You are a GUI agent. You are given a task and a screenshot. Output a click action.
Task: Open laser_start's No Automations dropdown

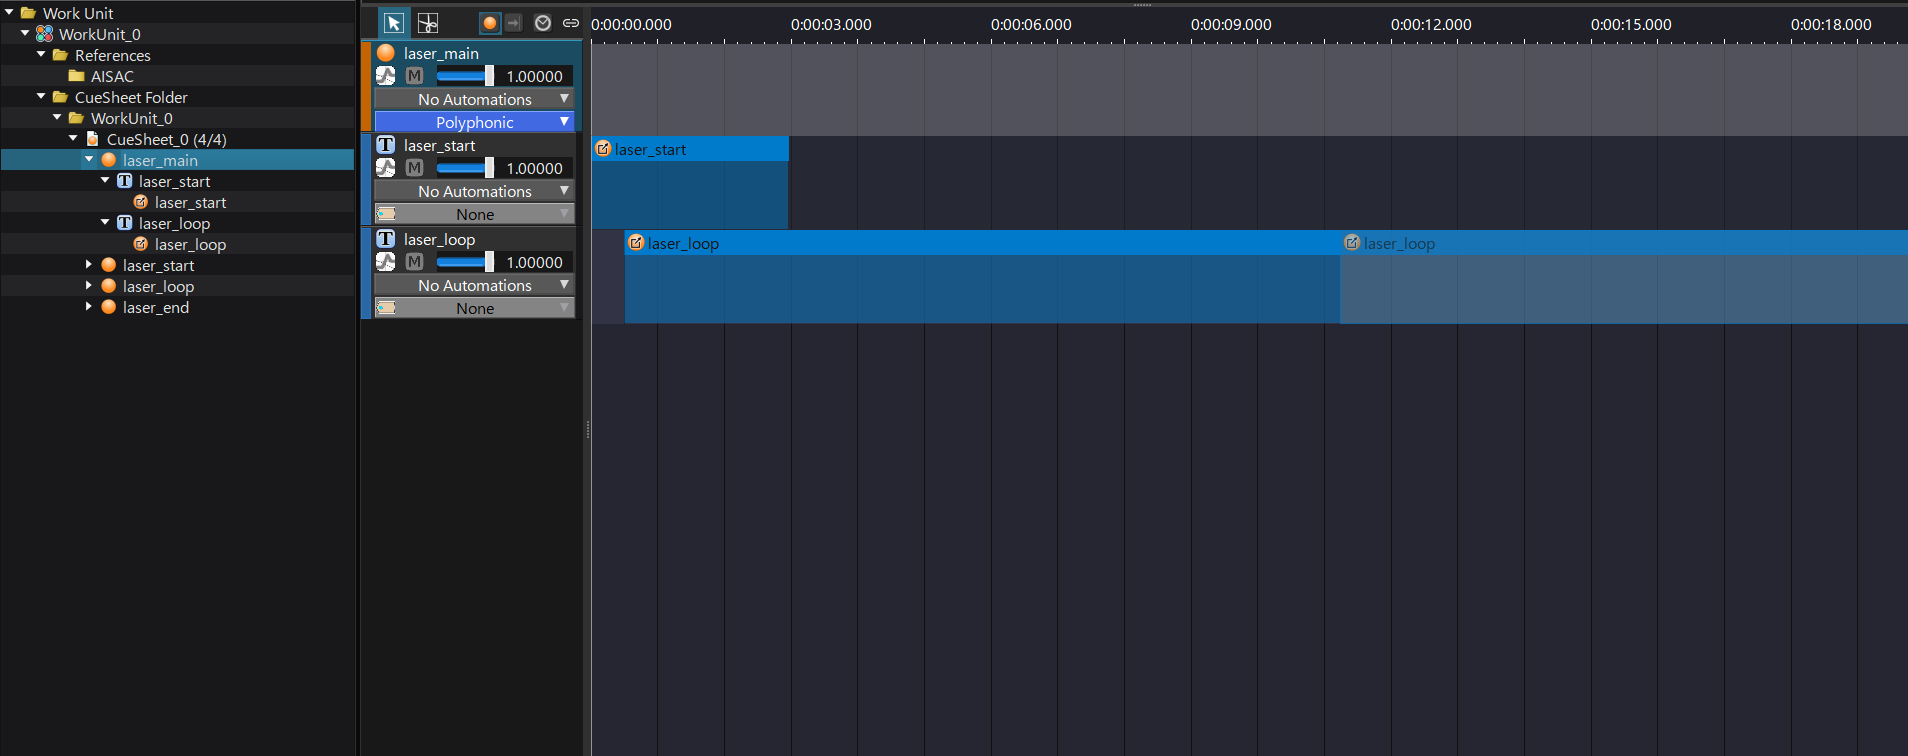click(474, 191)
